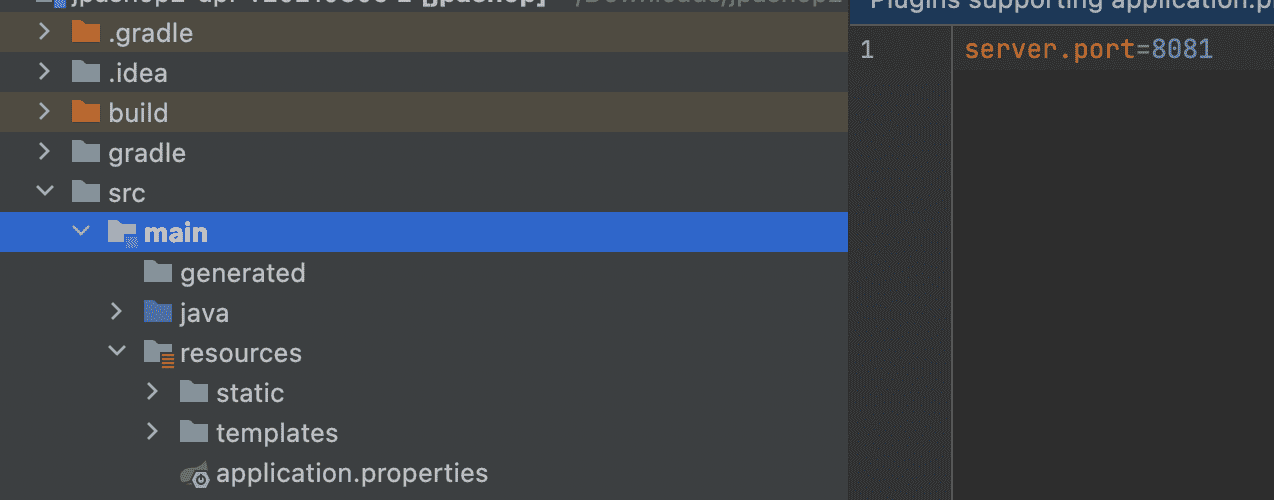Expand the .gradle folder chevron

point(44,33)
